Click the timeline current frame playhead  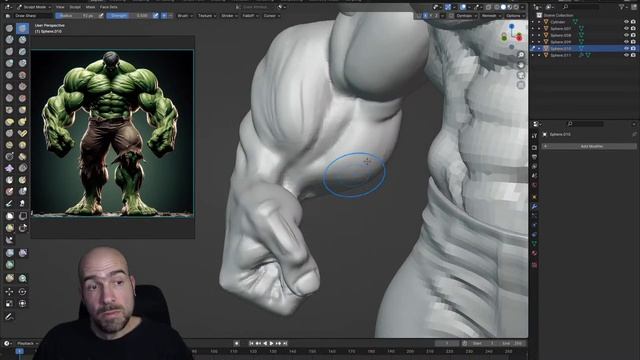click(20, 351)
